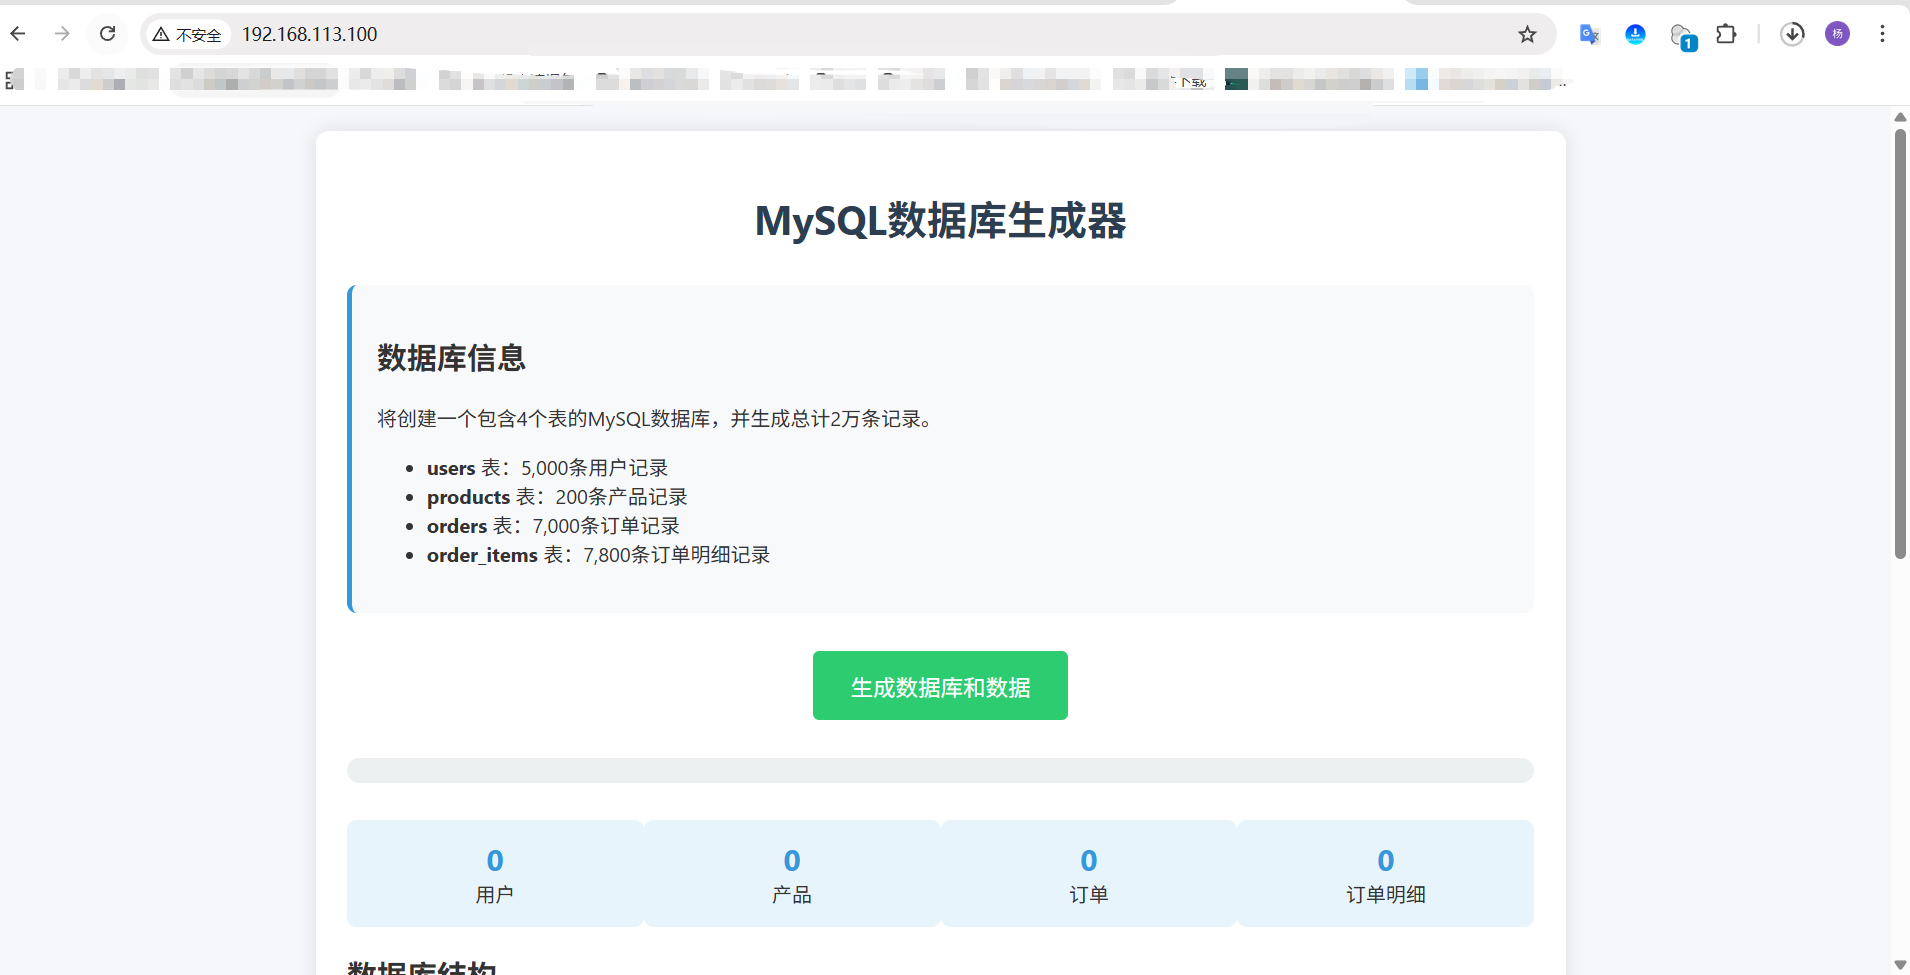Click the scrollbar down arrow
Viewport: 1910px width, 975px height.
pos(1900,965)
